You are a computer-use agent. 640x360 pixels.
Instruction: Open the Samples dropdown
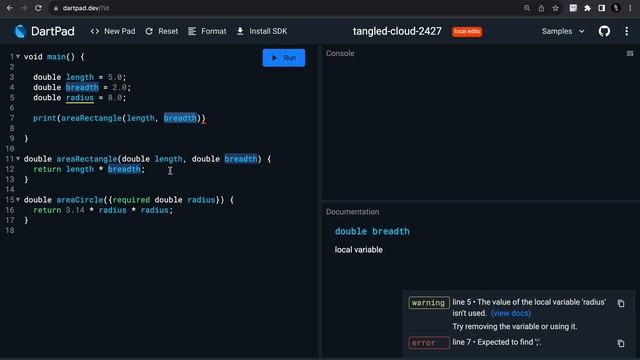point(563,31)
